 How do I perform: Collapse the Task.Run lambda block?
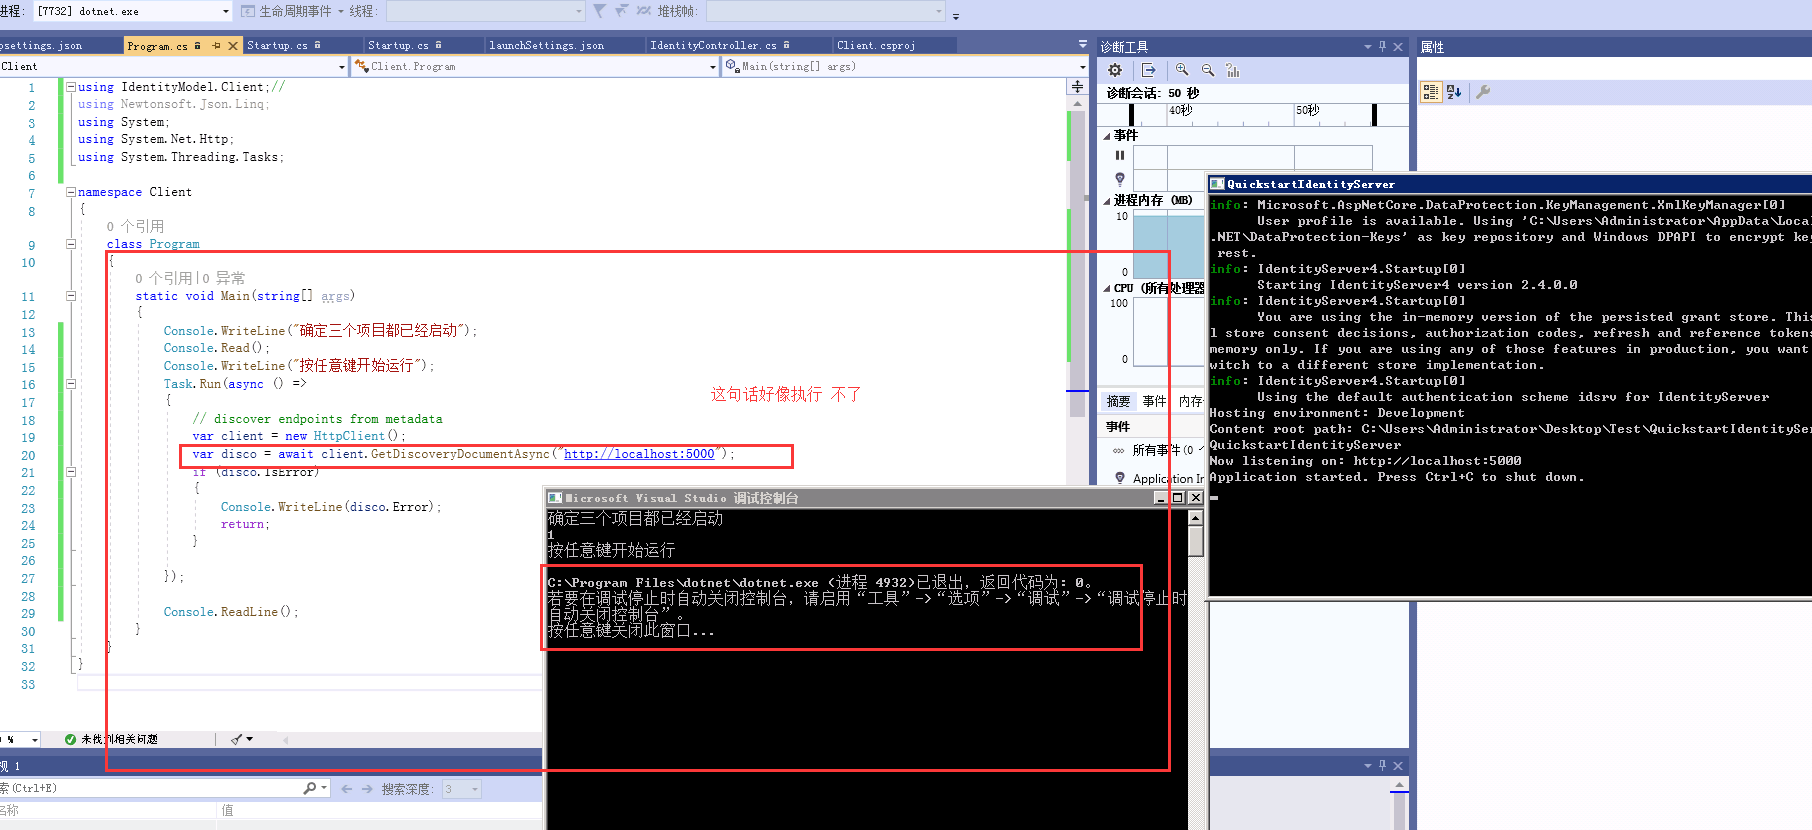pos(71,383)
